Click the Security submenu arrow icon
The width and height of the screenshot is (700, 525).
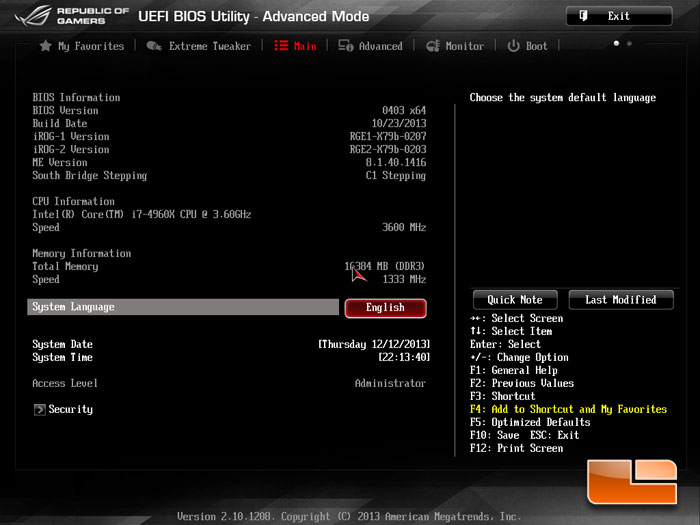(39, 409)
